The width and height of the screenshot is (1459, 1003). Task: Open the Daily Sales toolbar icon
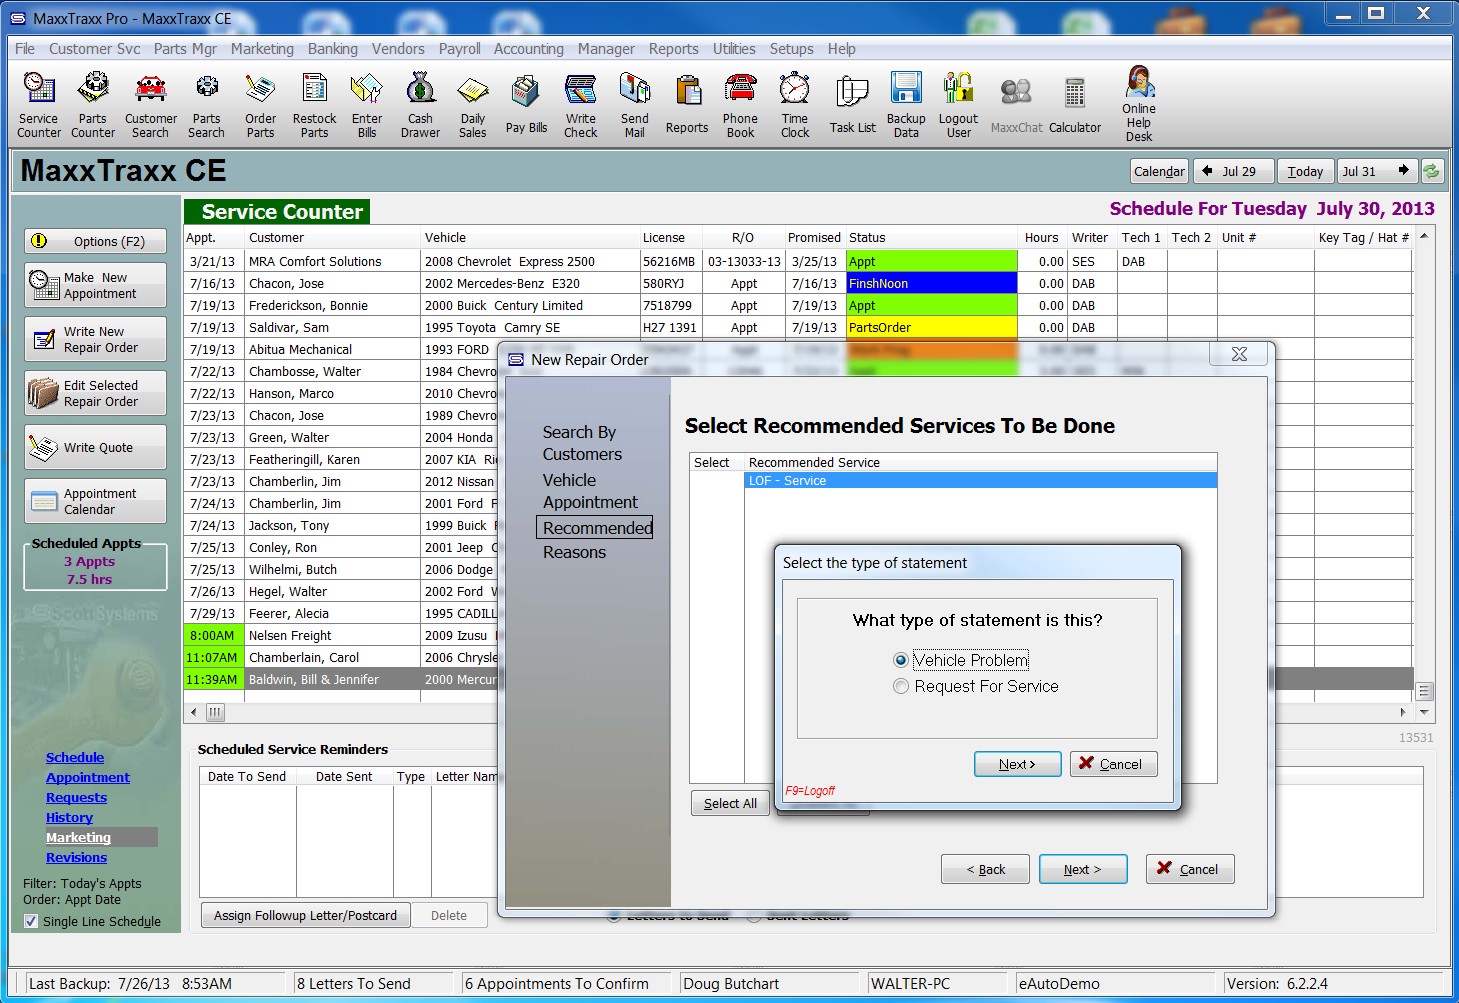473,105
